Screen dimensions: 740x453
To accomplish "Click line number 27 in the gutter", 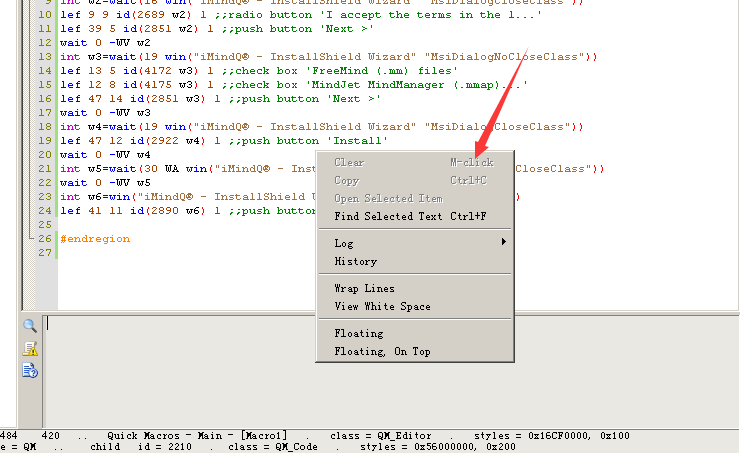I will pyautogui.click(x=43, y=253).
